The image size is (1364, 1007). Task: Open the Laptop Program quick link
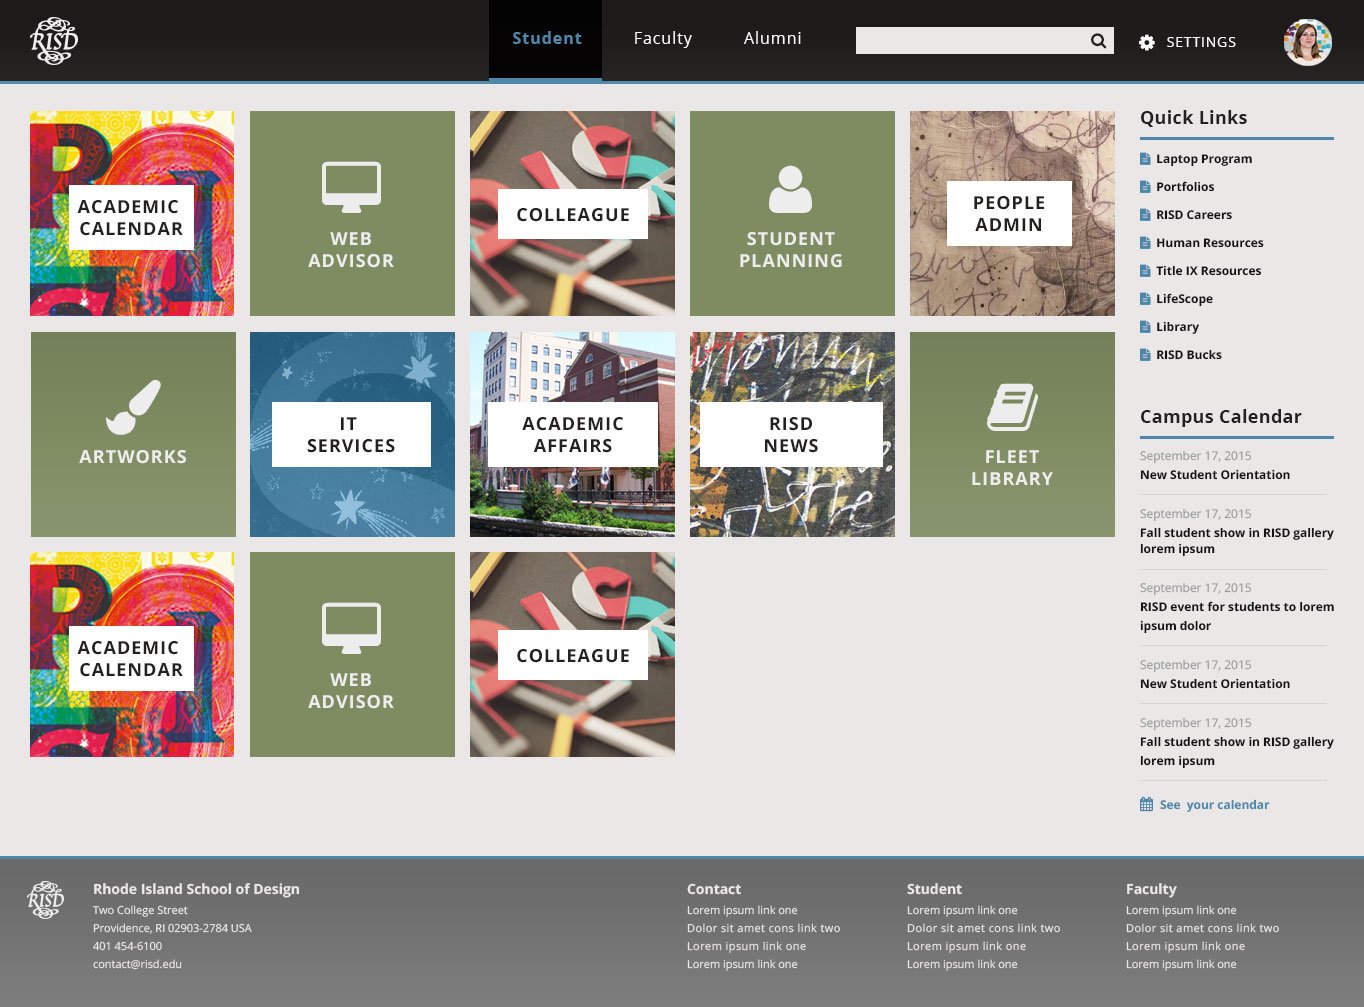pos(1203,159)
